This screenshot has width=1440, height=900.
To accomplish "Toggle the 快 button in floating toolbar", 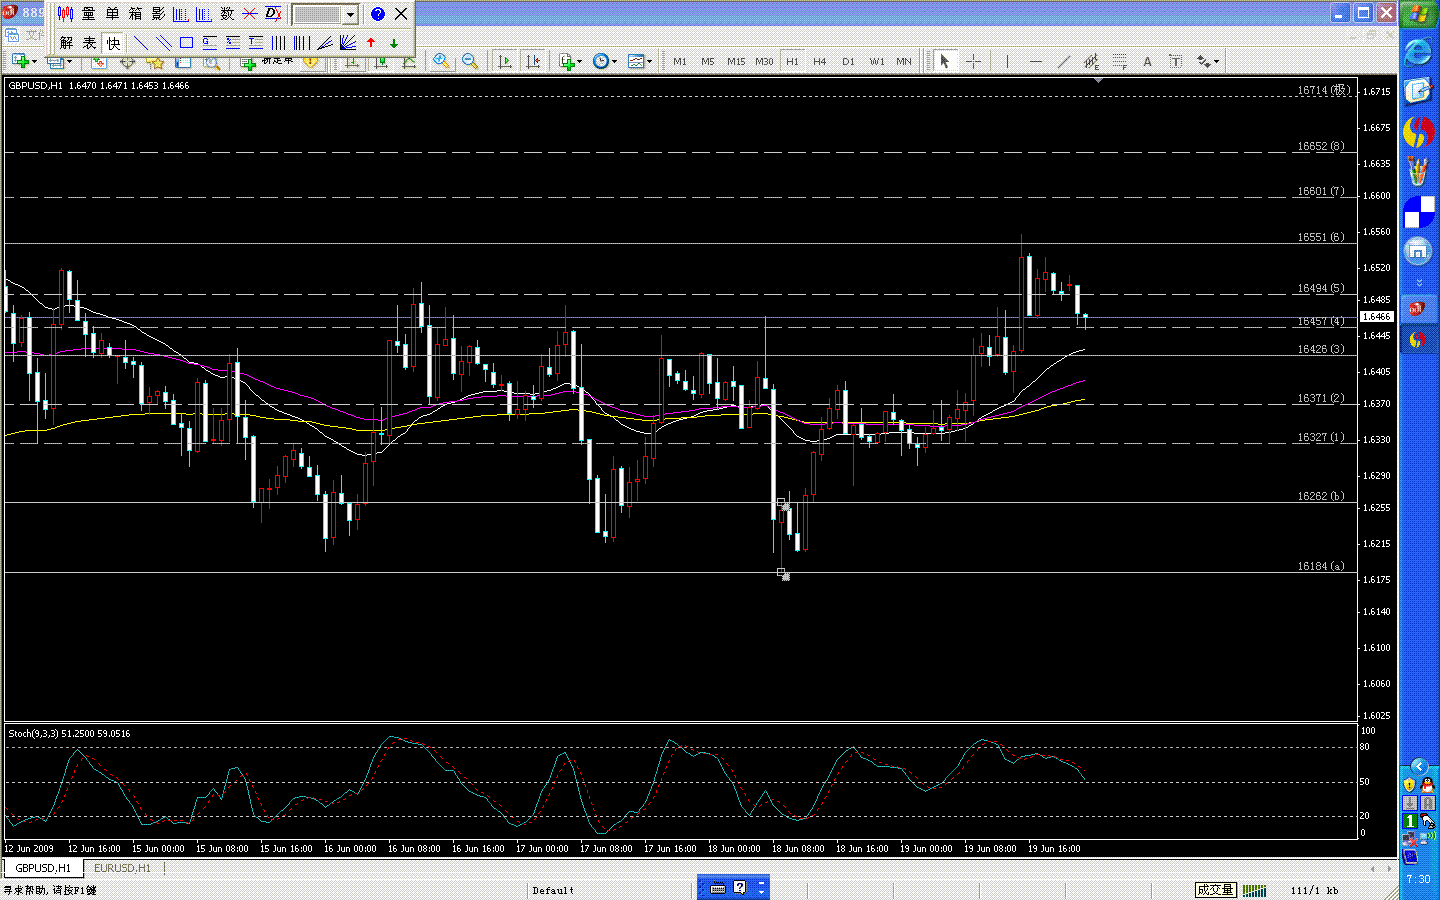I will pos(113,43).
